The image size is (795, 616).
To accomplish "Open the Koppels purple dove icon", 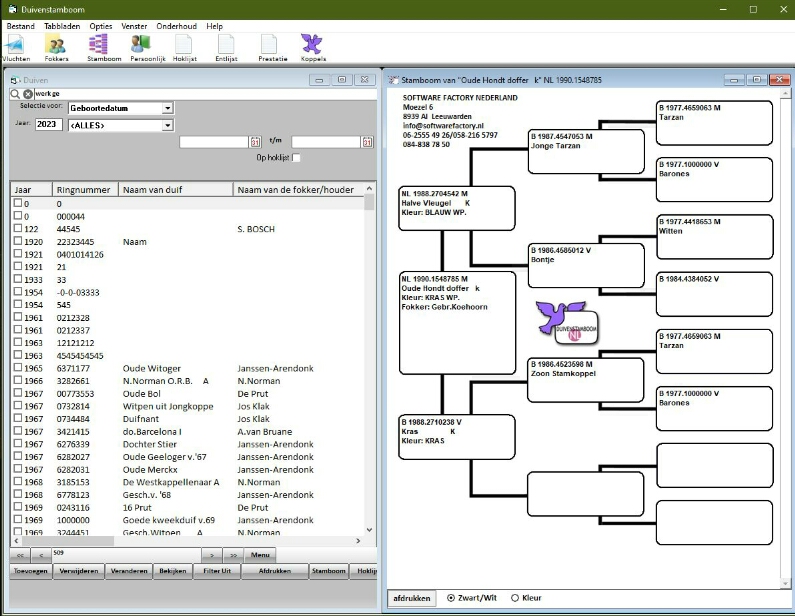I will [311, 45].
